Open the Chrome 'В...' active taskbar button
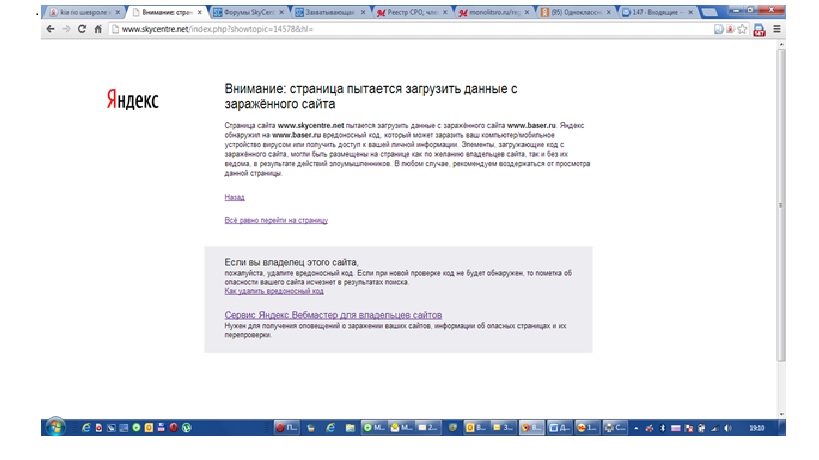Image resolution: width=819 pixels, height=460 pixels. pos(531,428)
